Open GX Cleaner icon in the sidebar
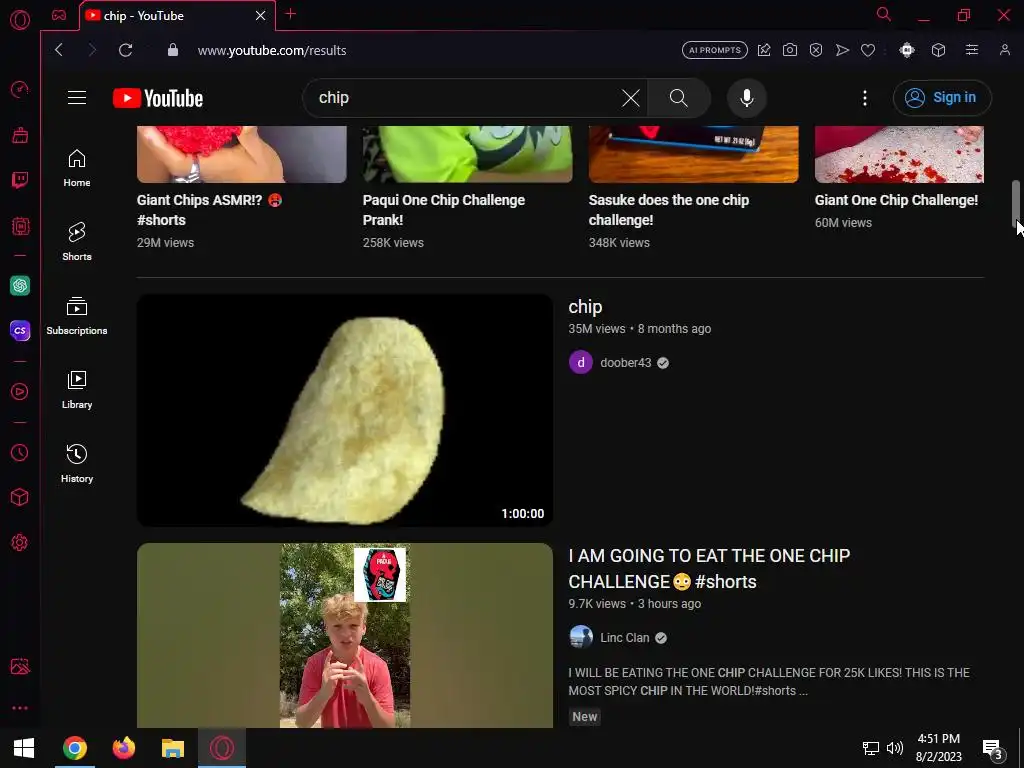Image resolution: width=1024 pixels, height=768 pixels. (20, 135)
